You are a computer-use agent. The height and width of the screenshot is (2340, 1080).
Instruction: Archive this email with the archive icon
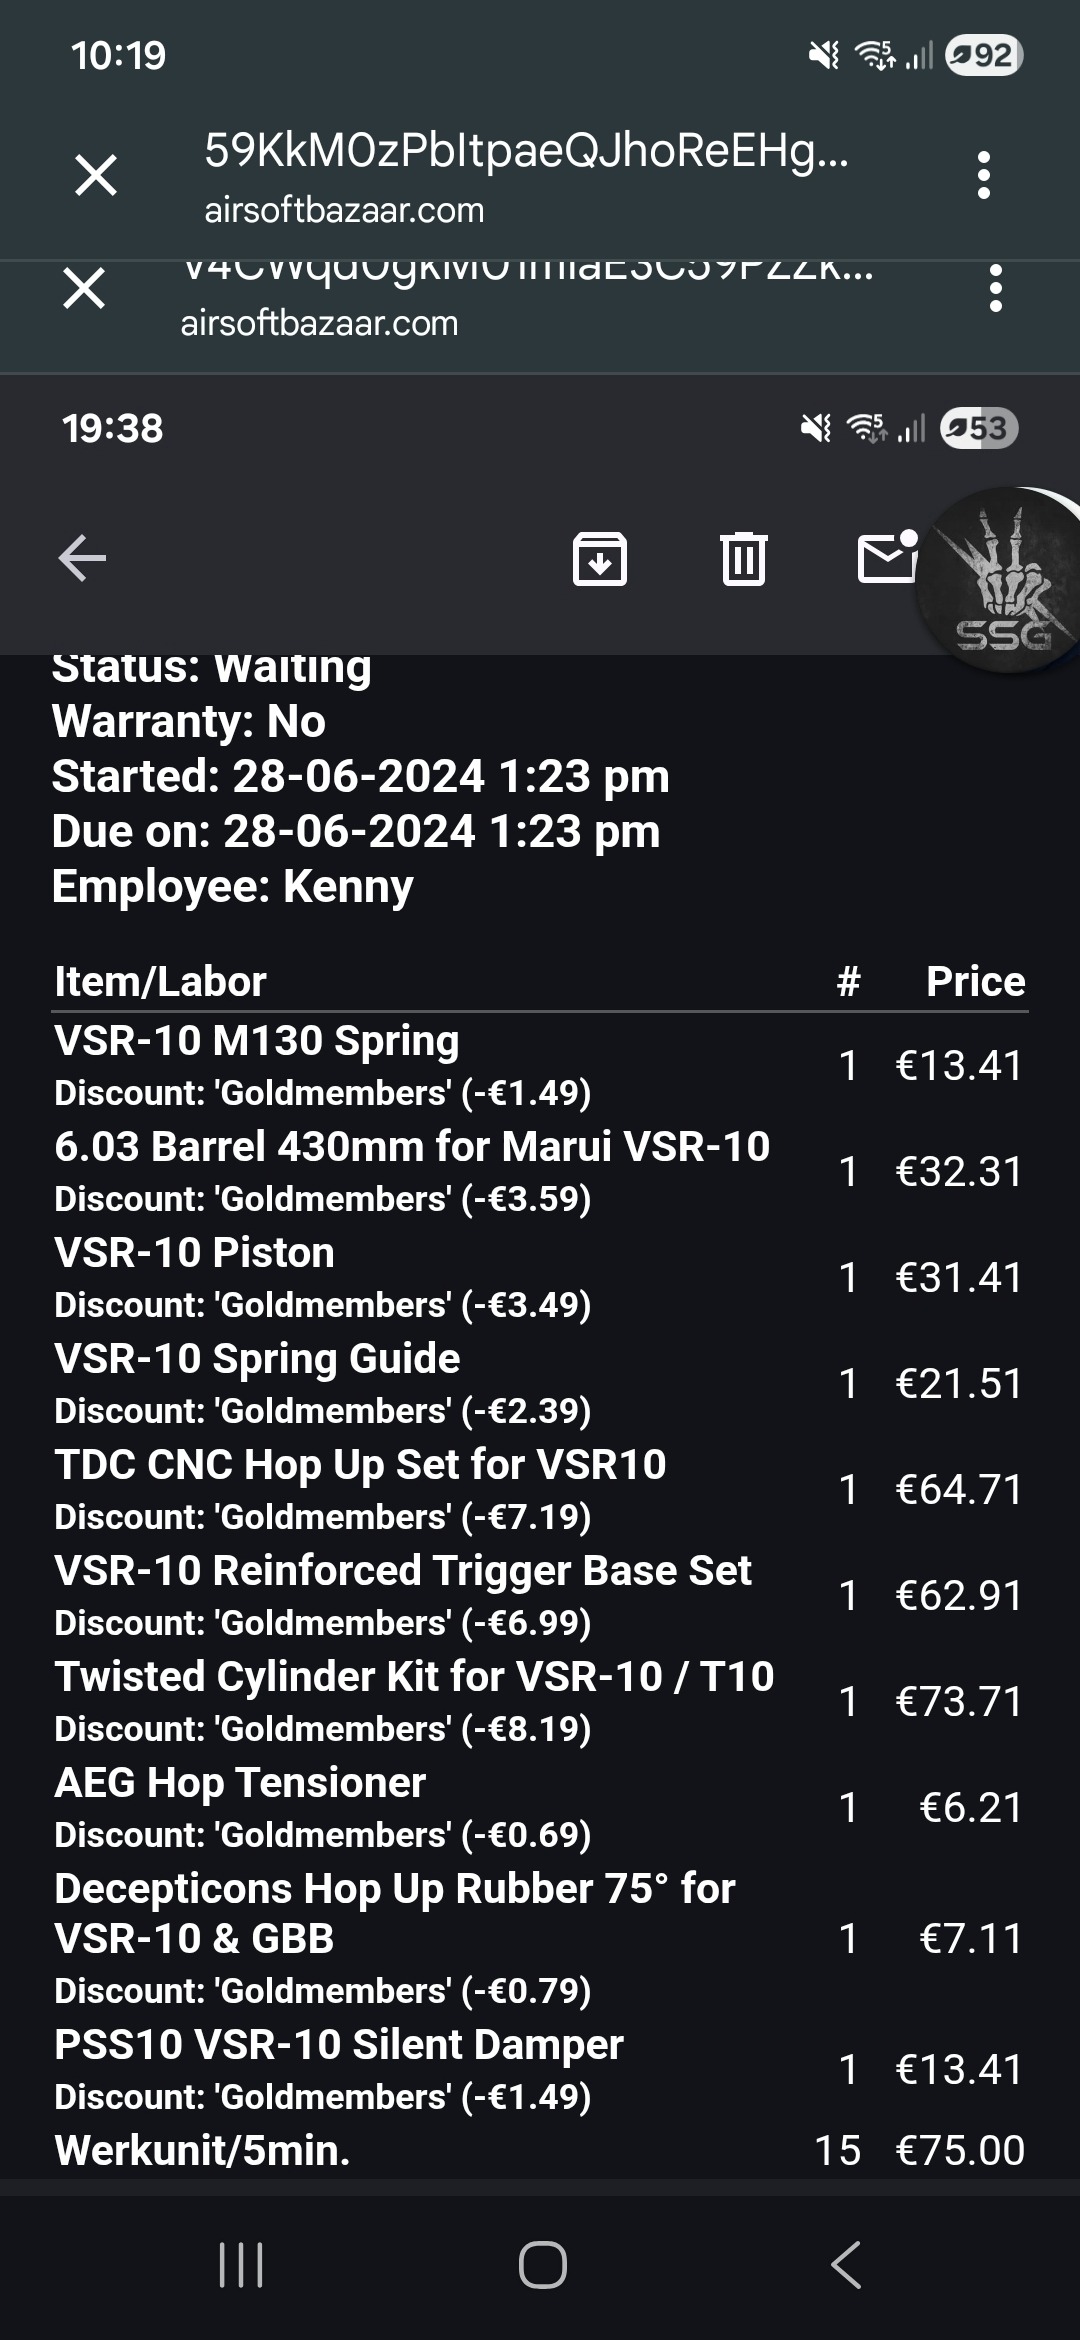[x=600, y=558]
